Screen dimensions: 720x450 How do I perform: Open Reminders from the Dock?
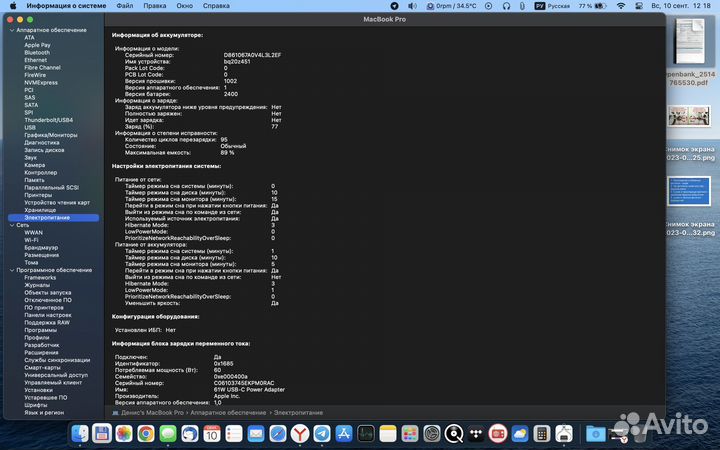click(234, 433)
